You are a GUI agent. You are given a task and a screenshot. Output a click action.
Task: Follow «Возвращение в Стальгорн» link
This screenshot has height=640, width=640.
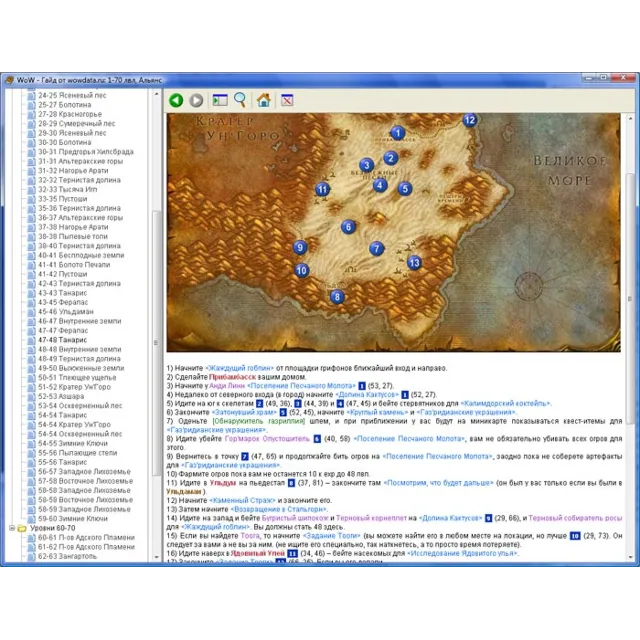pos(279,509)
